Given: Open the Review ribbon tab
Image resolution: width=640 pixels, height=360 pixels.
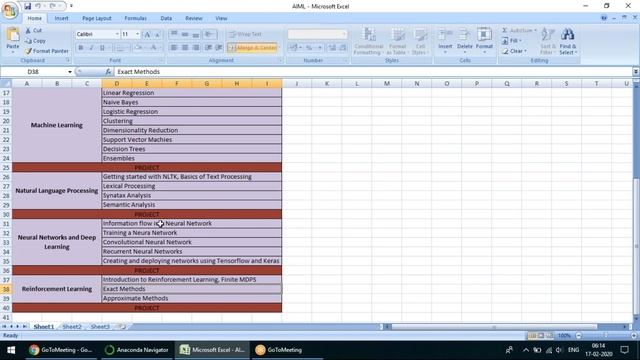Looking at the screenshot, I should [193, 18].
